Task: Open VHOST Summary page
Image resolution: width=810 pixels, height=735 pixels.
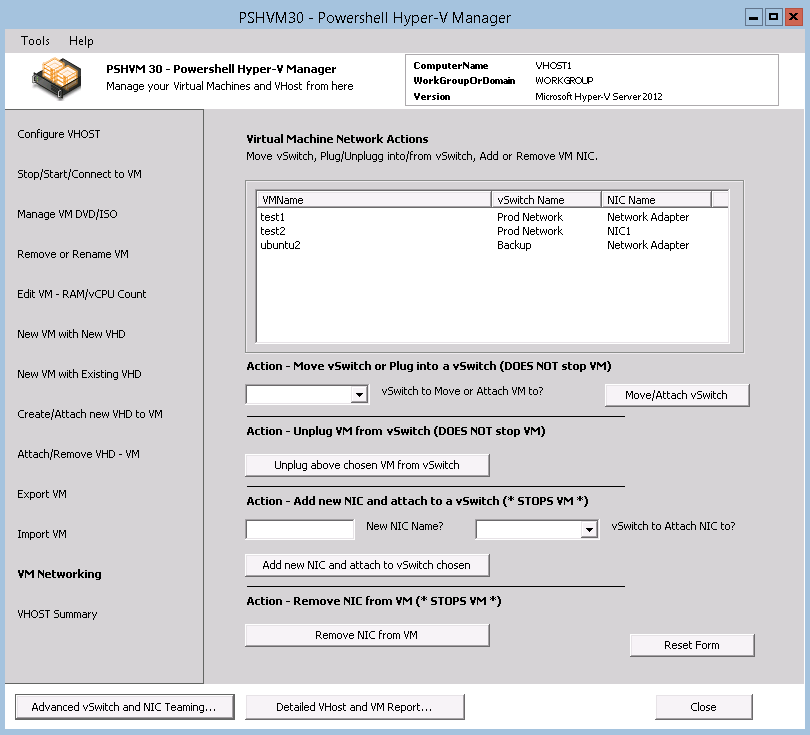Action: (57, 614)
